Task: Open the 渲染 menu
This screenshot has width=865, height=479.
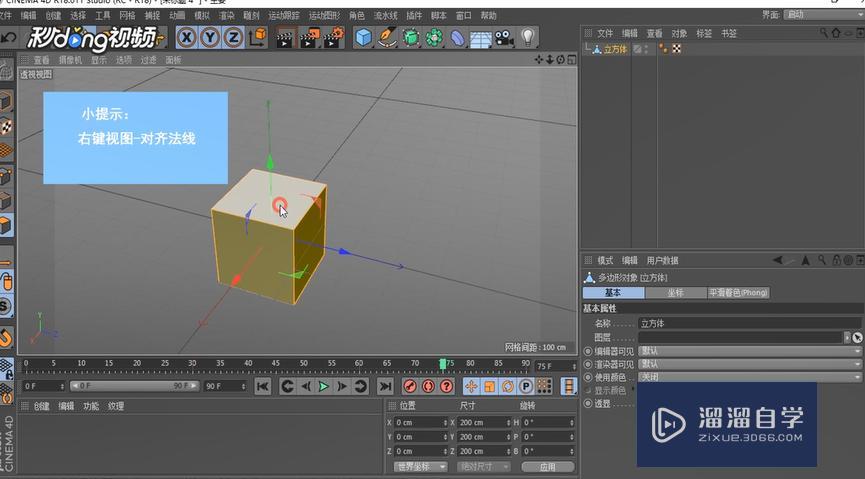Action: coord(226,15)
